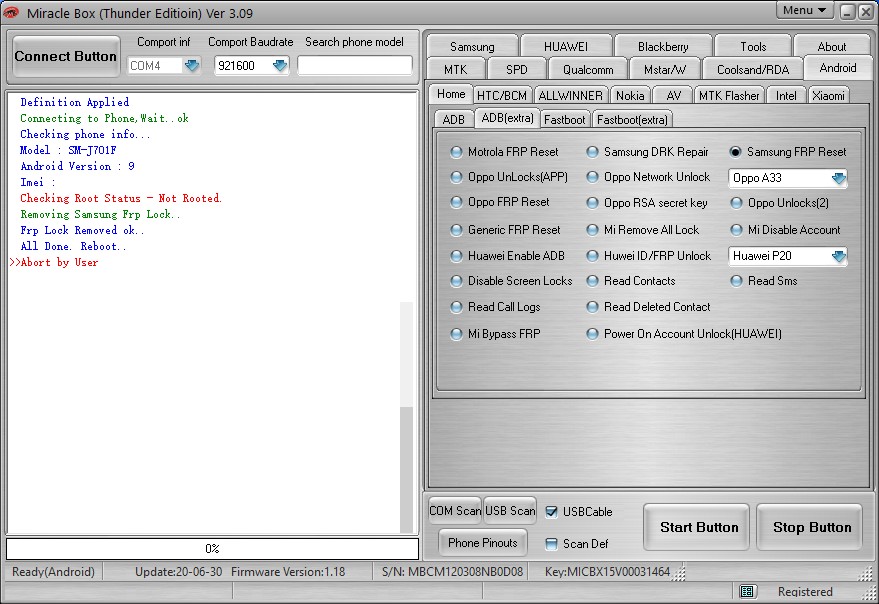Switch to the Fastboot sub-tab
The image size is (879, 604).
click(x=565, y=119)
